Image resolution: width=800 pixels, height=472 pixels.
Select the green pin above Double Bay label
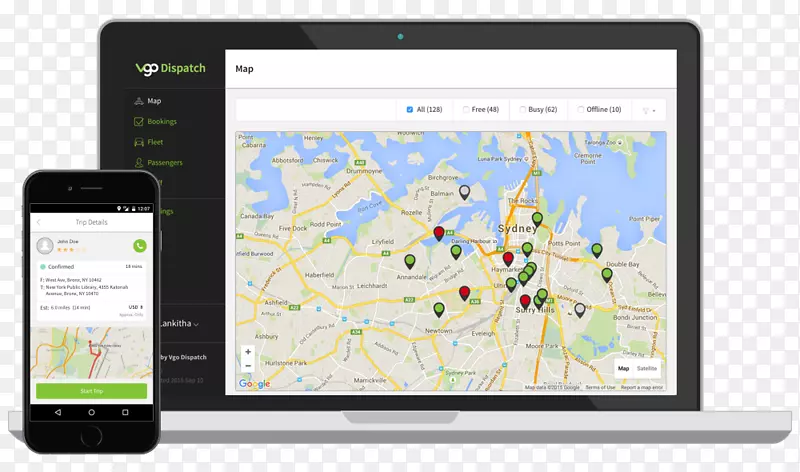tap(597, 250)
